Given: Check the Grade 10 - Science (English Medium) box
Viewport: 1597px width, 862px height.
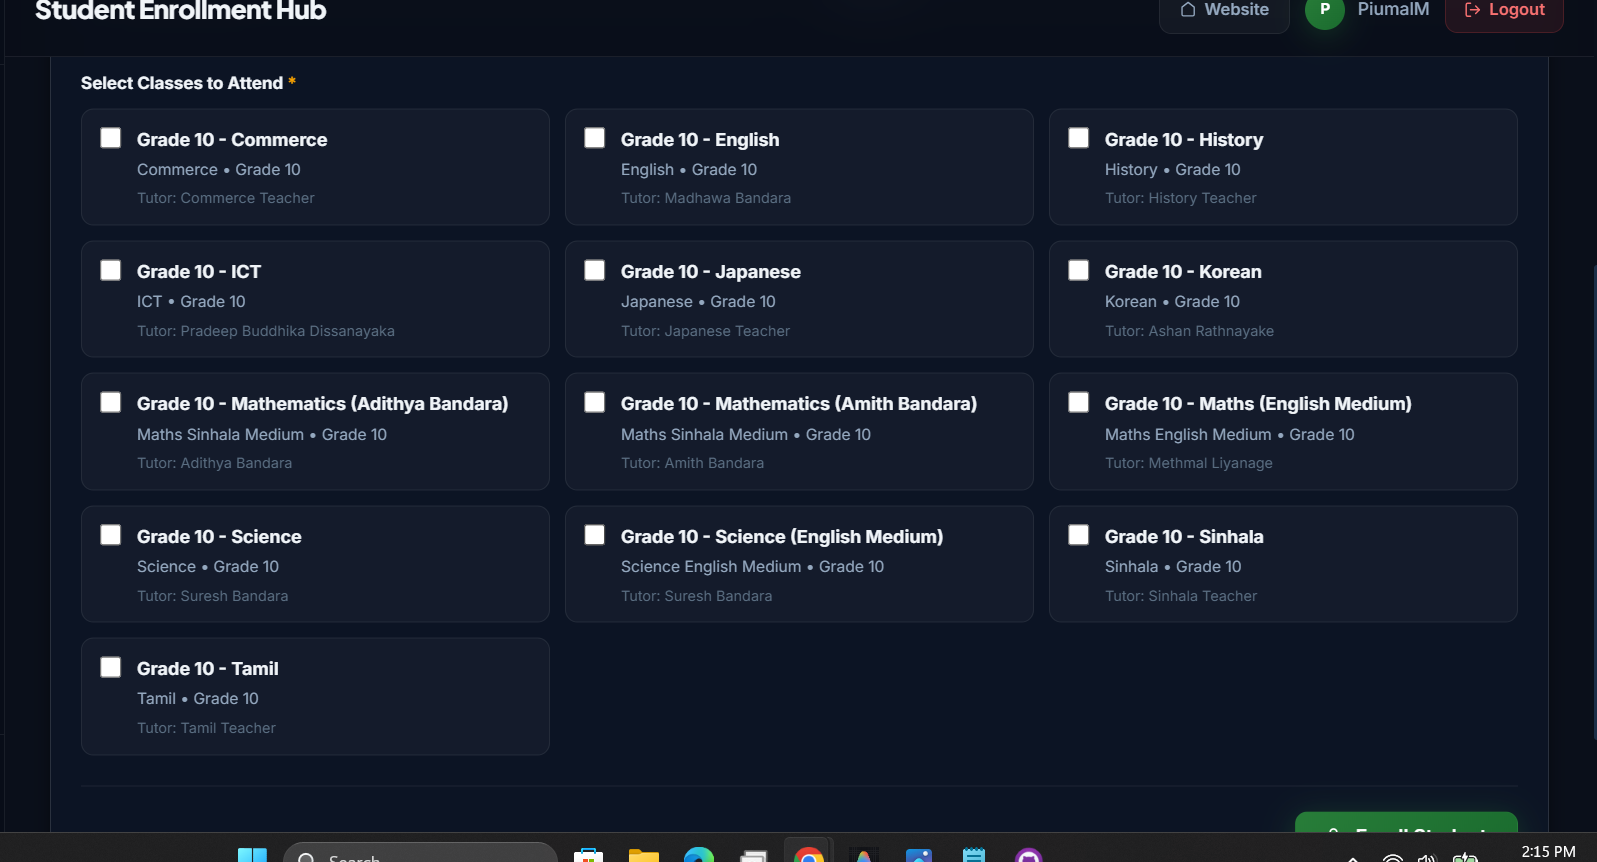Looking at the screenshot, I should (x=595, y=535).
